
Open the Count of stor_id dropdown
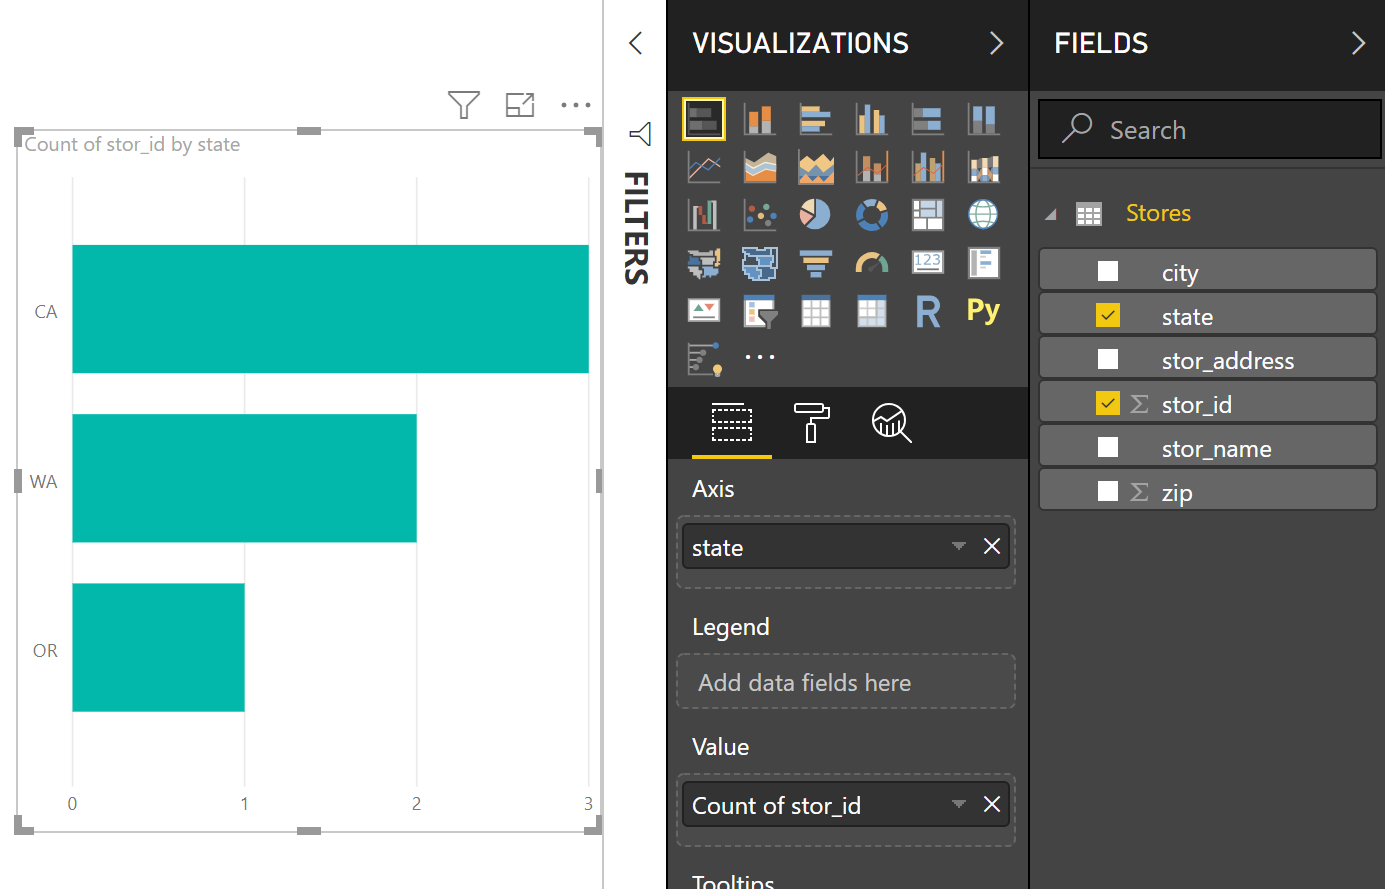[958, 804]
